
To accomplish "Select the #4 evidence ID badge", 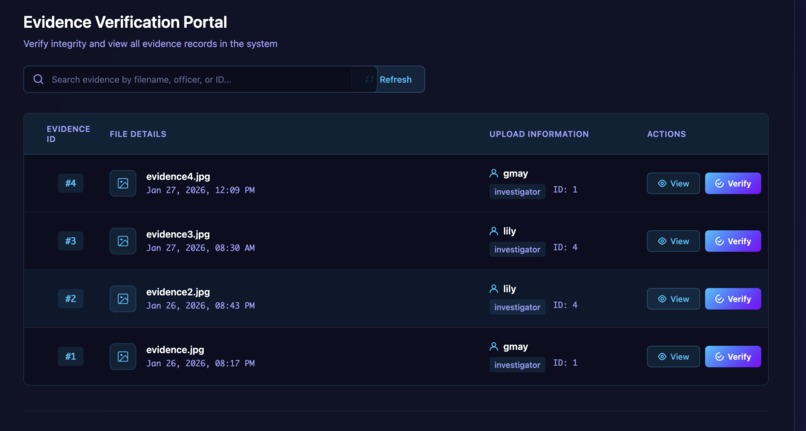I will [70, 183].
